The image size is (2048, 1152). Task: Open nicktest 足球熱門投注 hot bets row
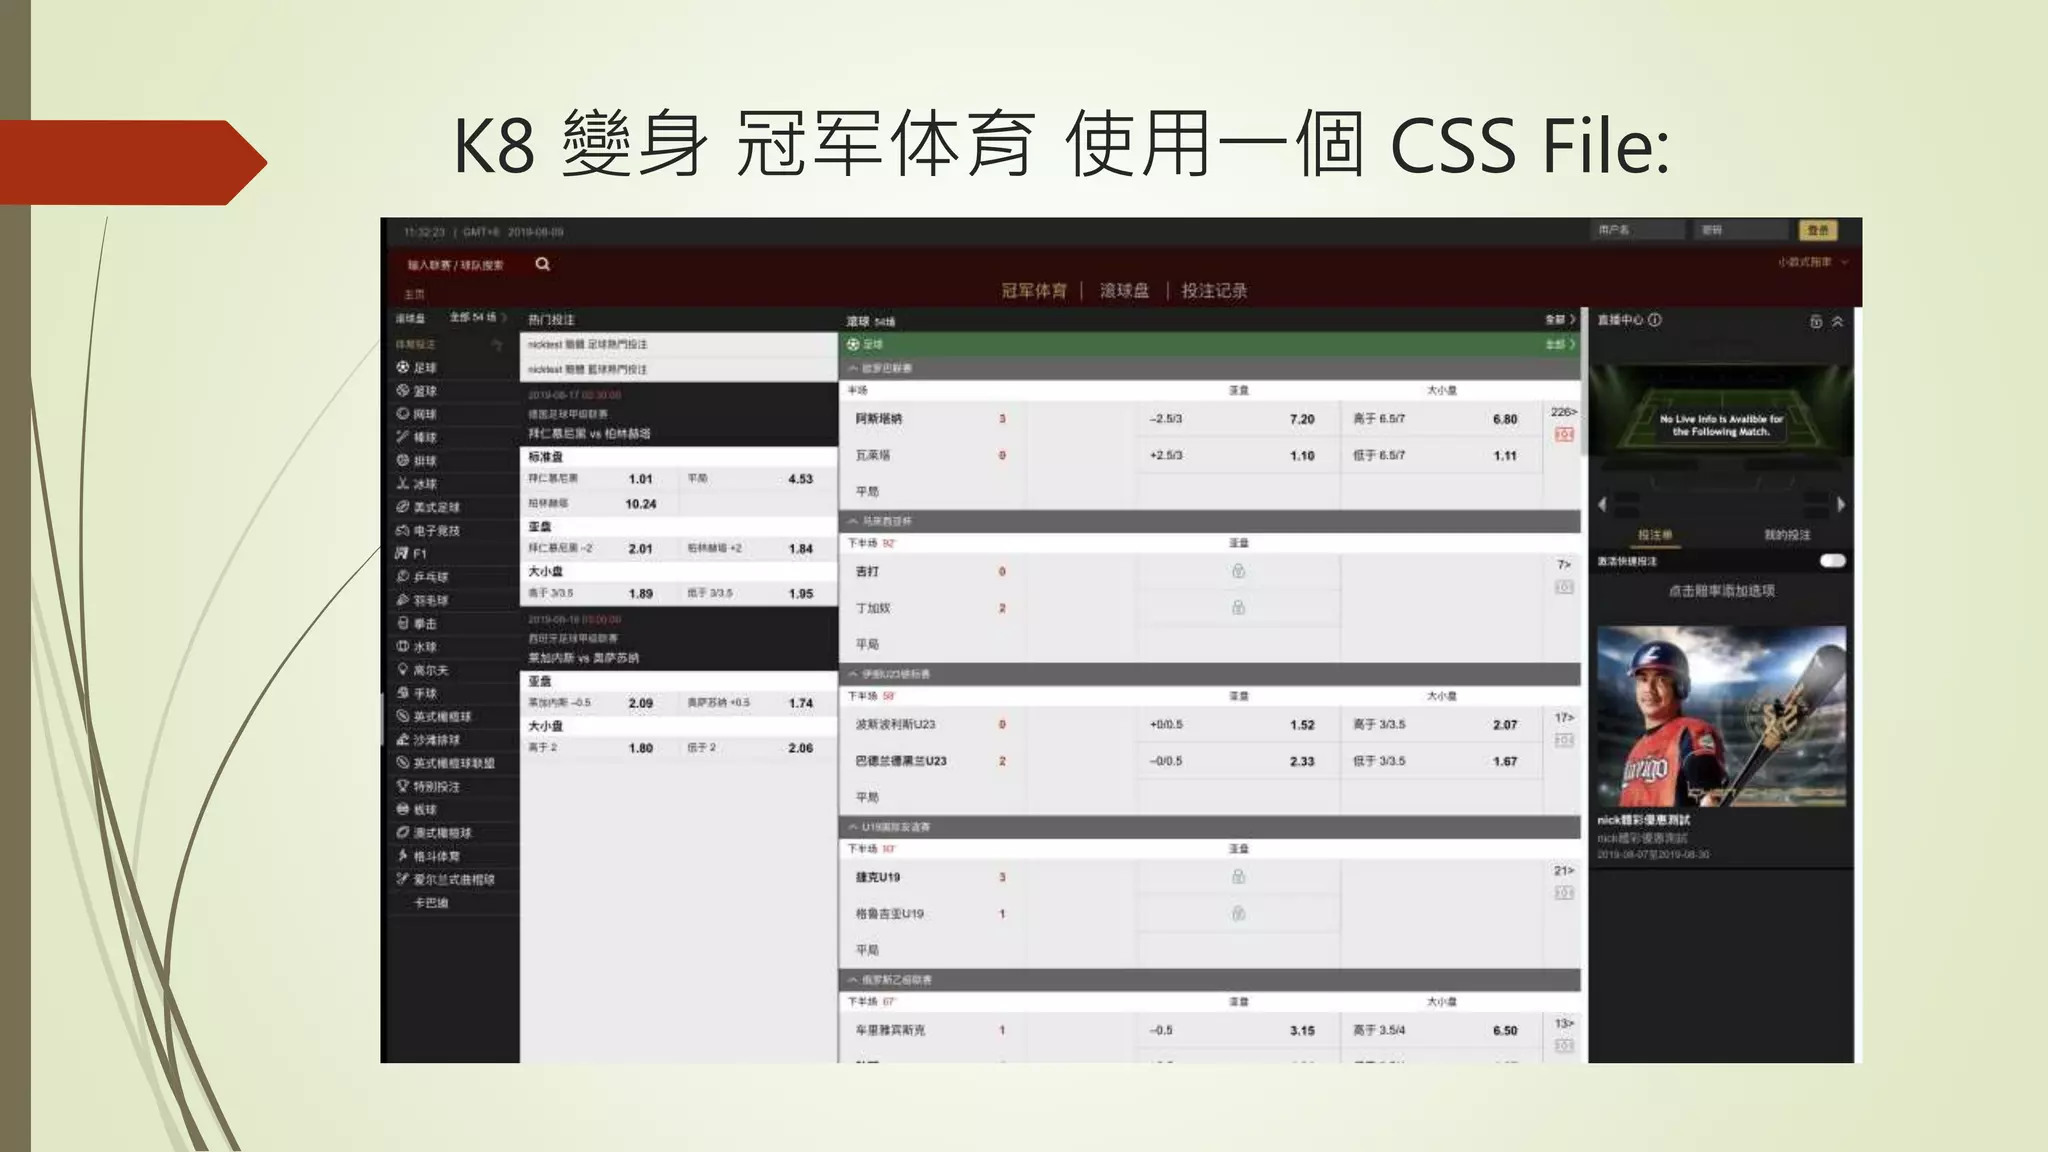679,344
